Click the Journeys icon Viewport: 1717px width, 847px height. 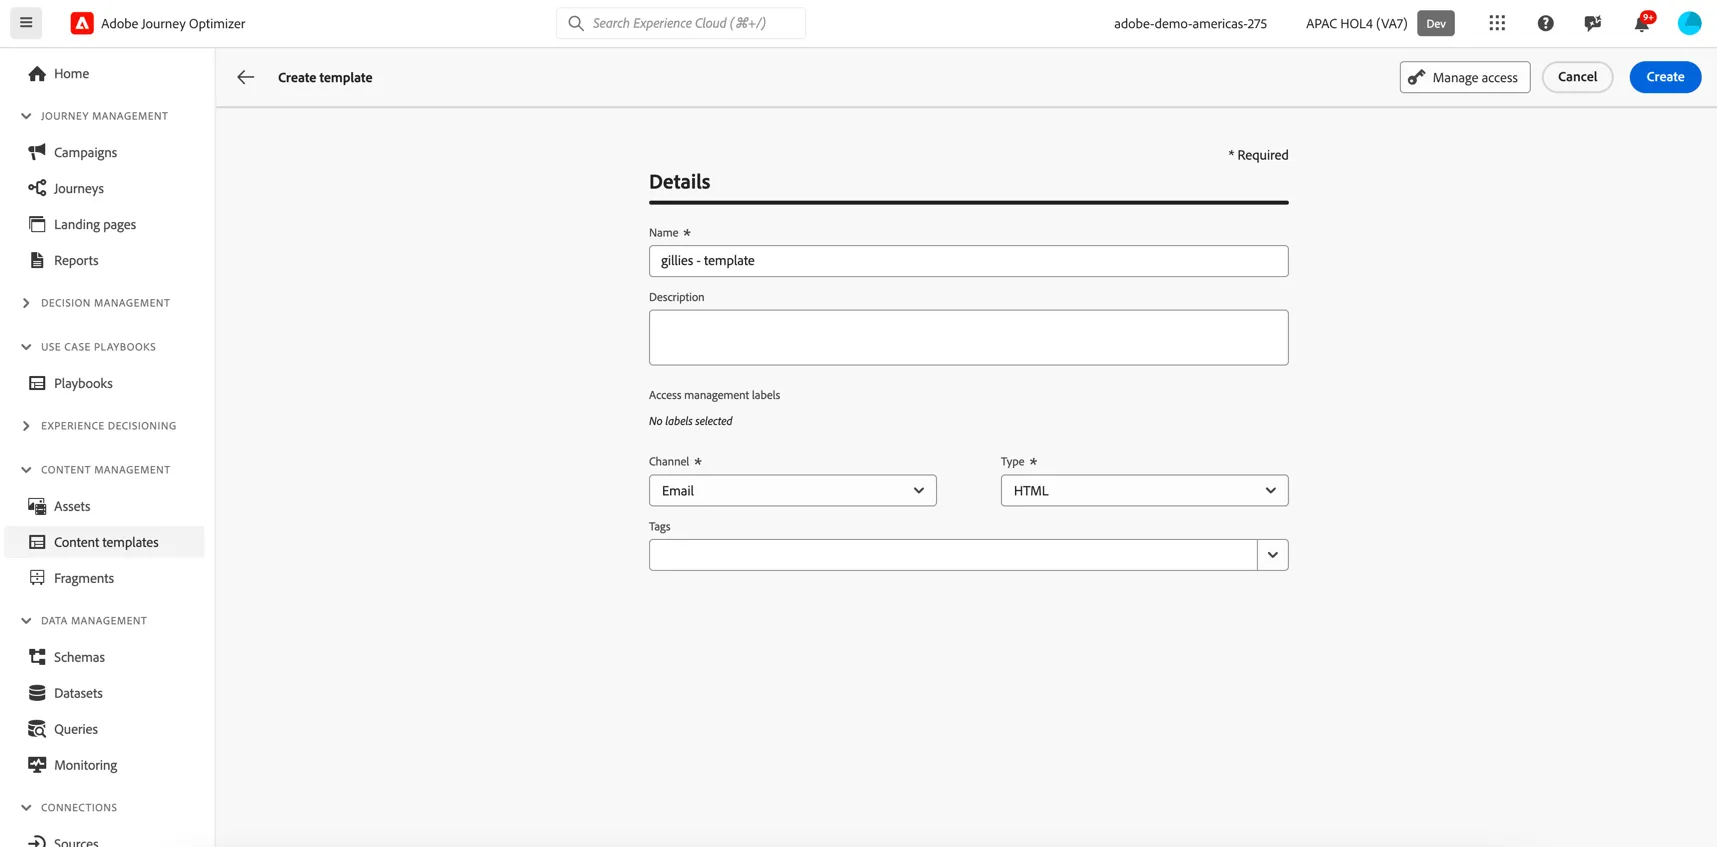[37, 188]
